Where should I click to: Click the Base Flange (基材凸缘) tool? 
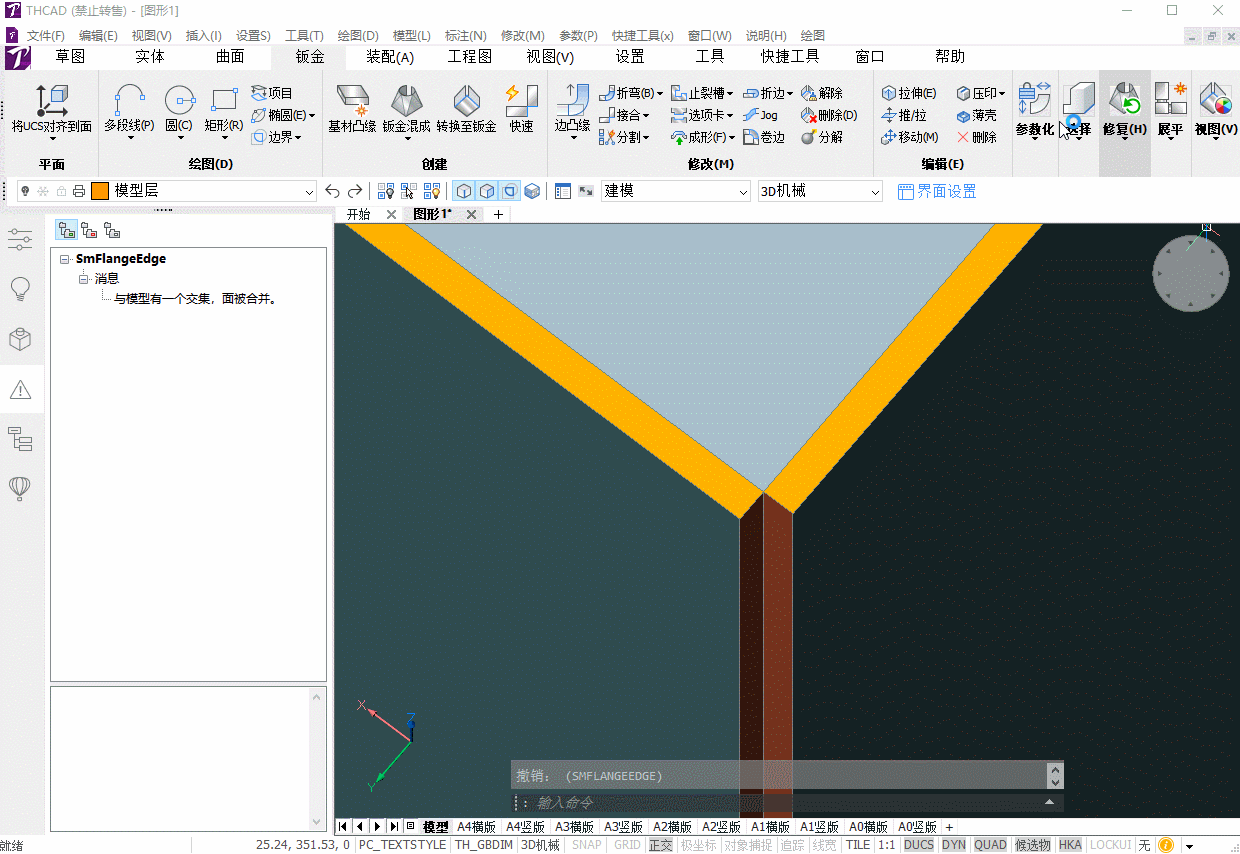(x=352, y=109)
